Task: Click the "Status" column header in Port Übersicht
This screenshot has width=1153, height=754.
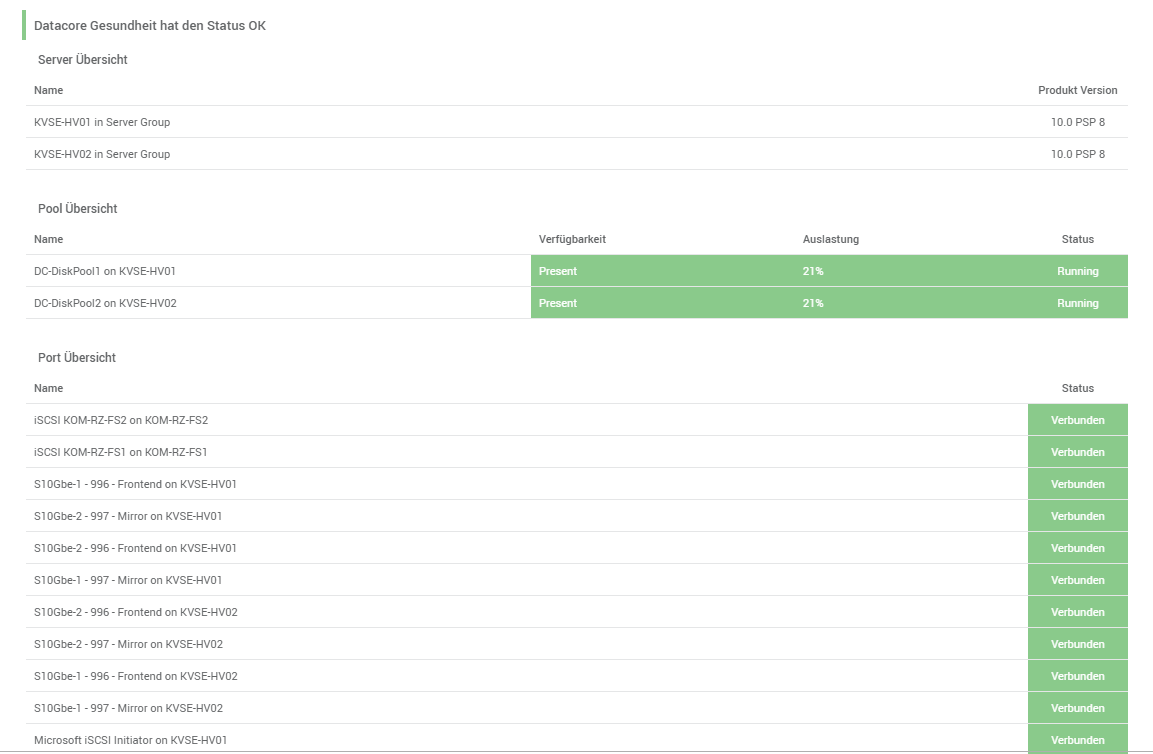Action: [1078, 388]
